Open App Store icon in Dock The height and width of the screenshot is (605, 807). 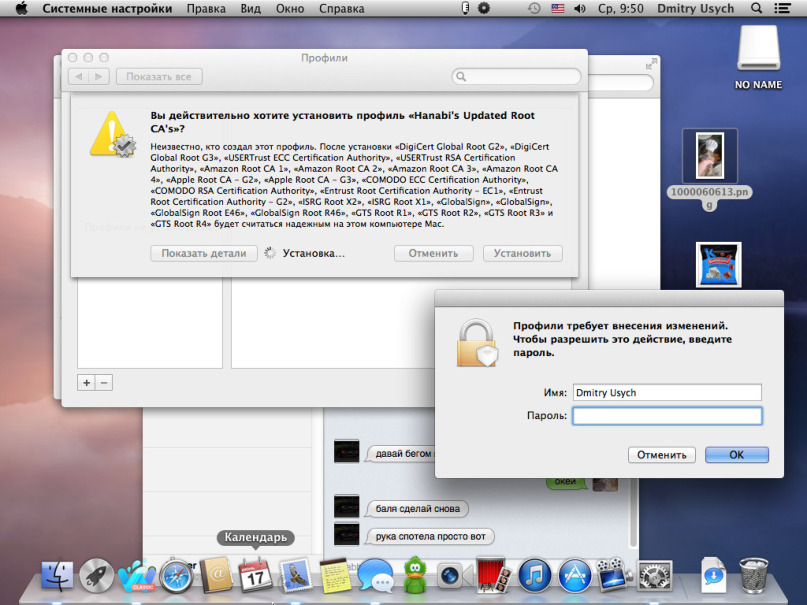(x=574, y=575)
